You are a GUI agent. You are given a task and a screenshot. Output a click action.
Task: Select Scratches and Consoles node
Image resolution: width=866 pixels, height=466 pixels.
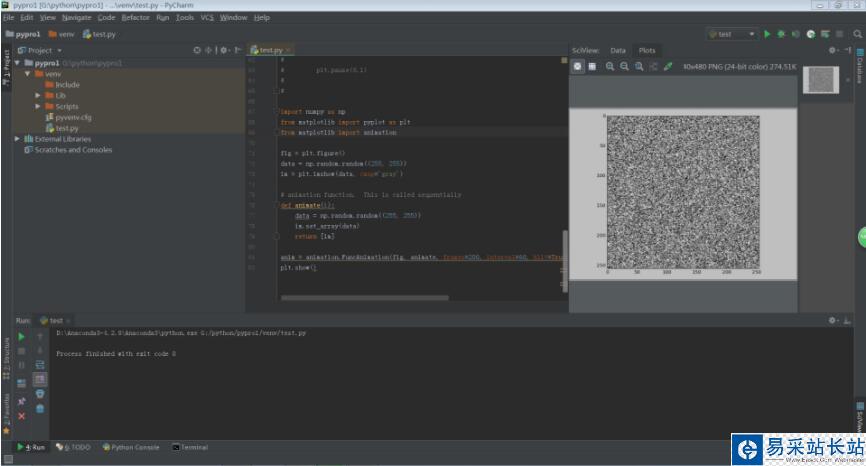(x=68, y=150)
